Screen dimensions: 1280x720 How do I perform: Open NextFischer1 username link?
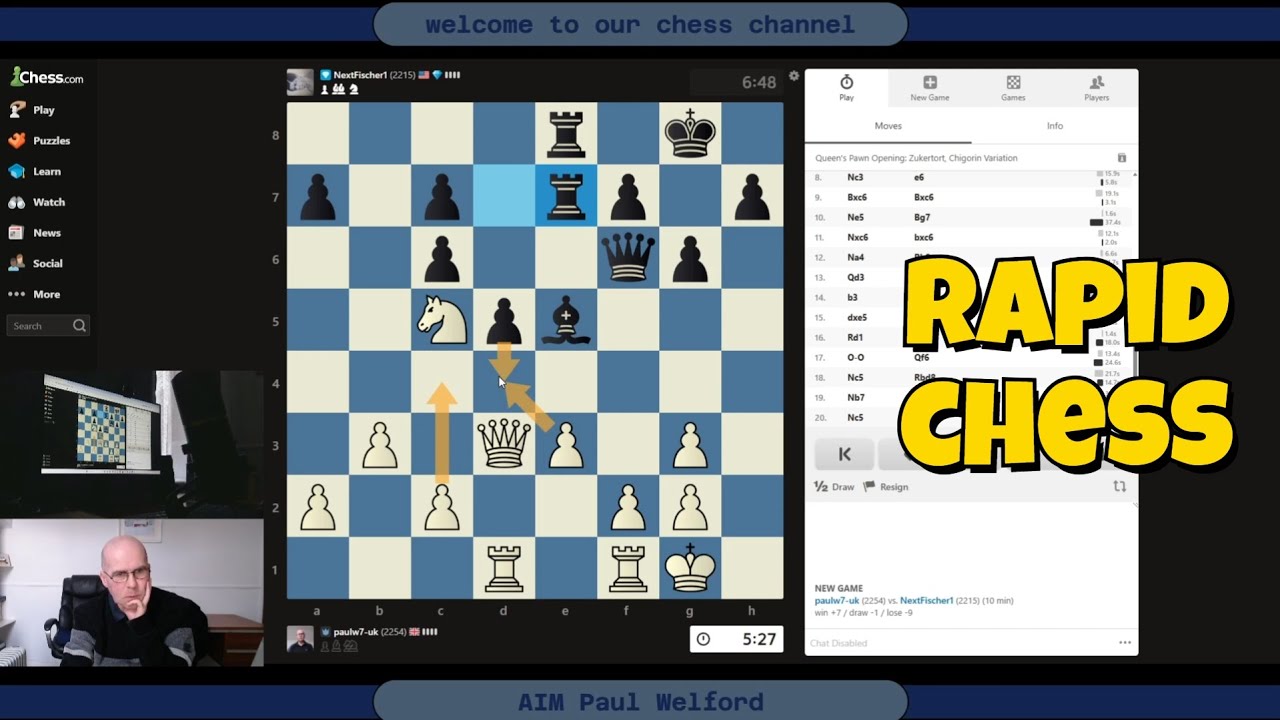pyautogui.click(x=360, y=75)
